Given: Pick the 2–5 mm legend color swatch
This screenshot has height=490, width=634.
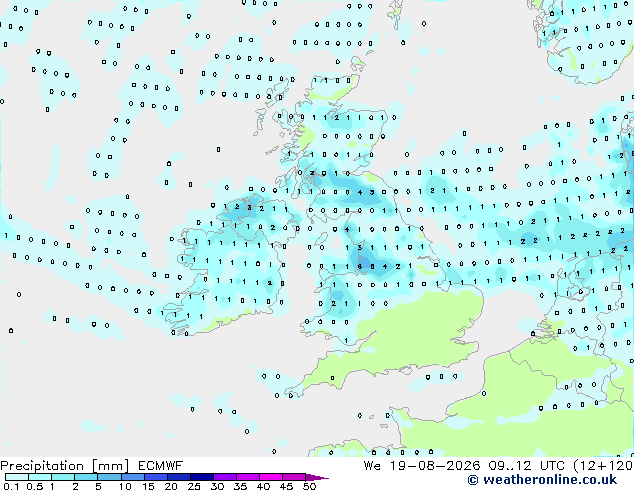Looking at the screenshot, I should (86, 477).
